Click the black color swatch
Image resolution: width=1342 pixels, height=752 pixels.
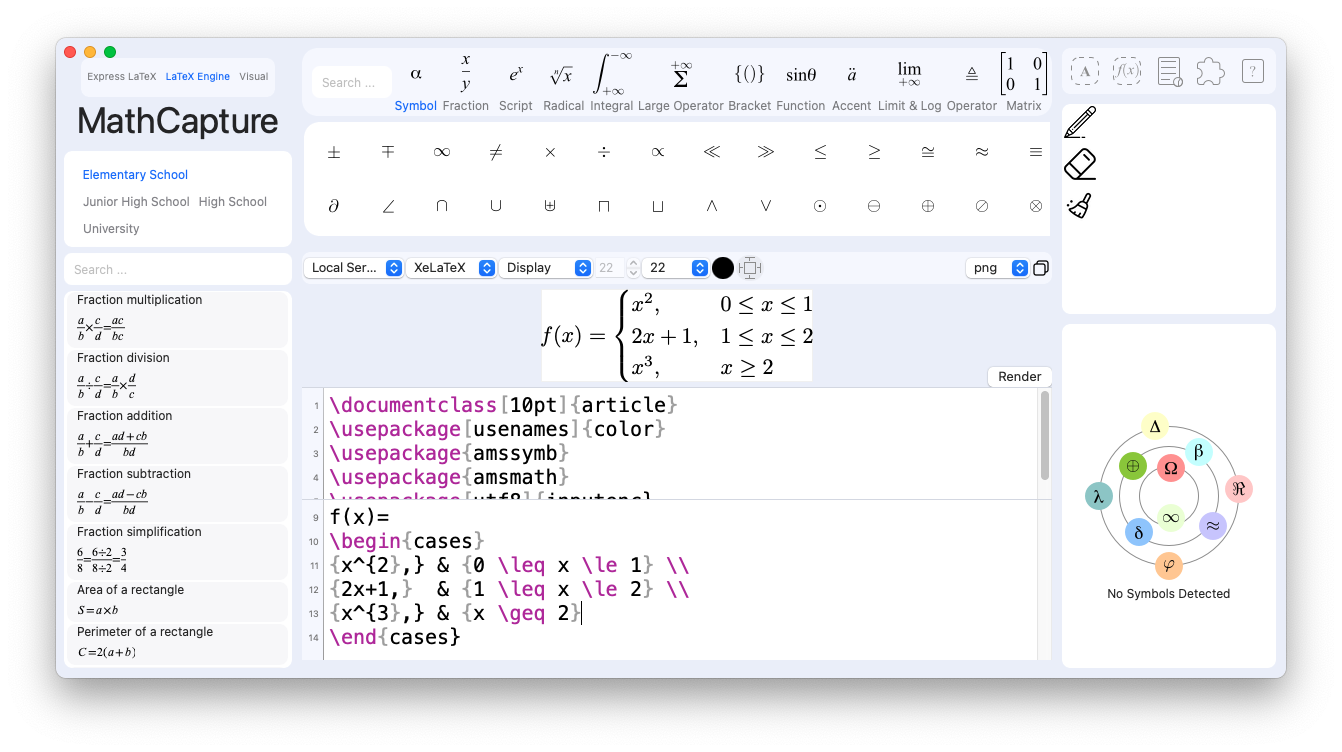click(x=723, y=267)
